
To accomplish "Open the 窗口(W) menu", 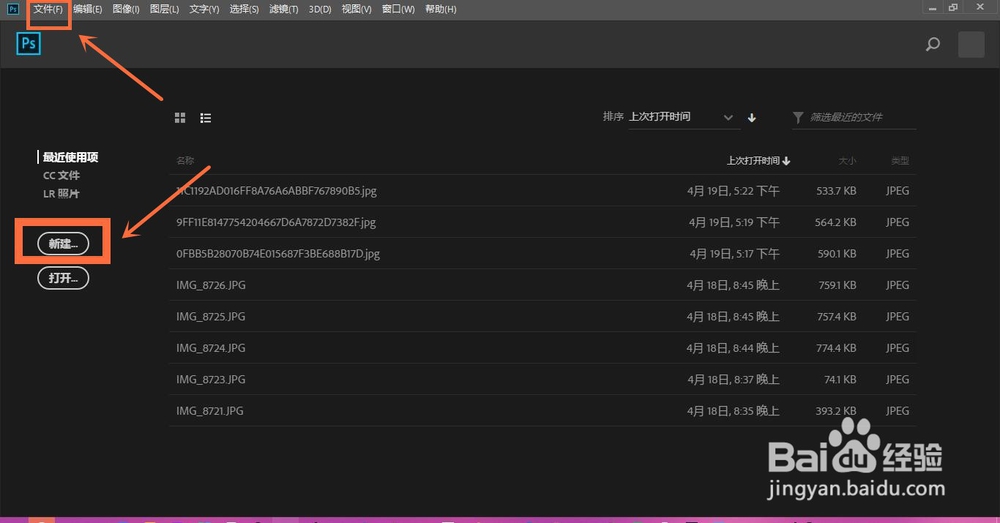I will click(398, 9).
